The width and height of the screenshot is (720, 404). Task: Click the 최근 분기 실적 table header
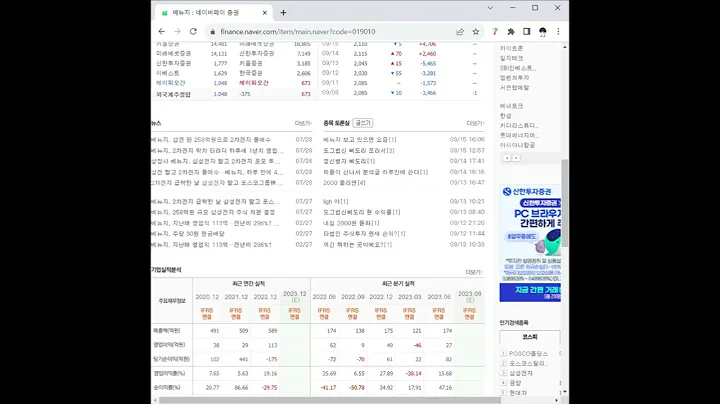pyautogui.click(x=398, y=284)
